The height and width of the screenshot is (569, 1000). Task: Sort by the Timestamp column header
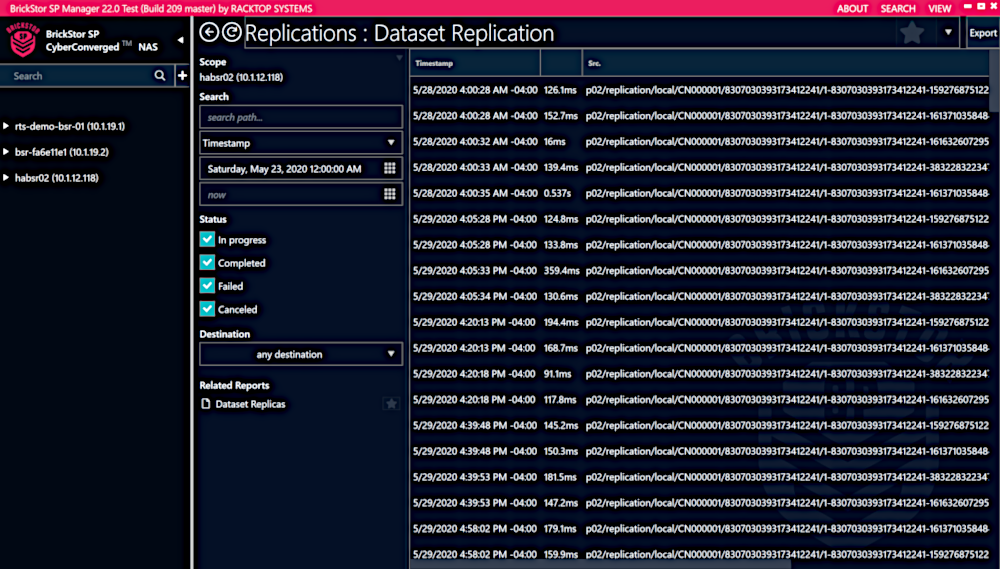[x=475, y=63]
